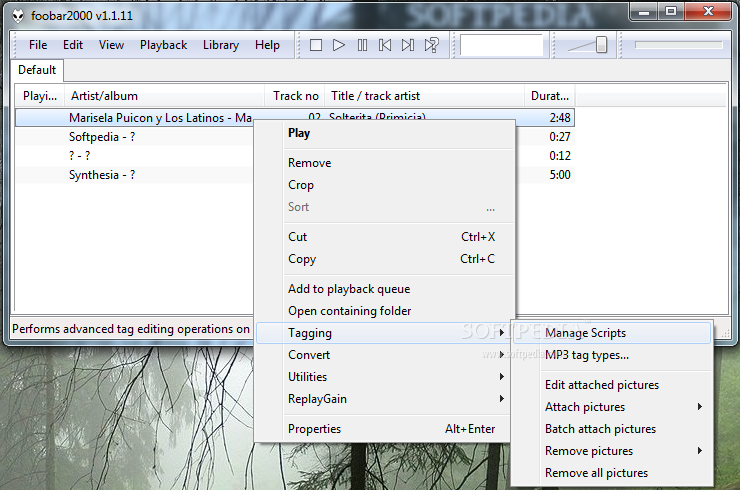Select the Default playlist tab

point(37,70)
